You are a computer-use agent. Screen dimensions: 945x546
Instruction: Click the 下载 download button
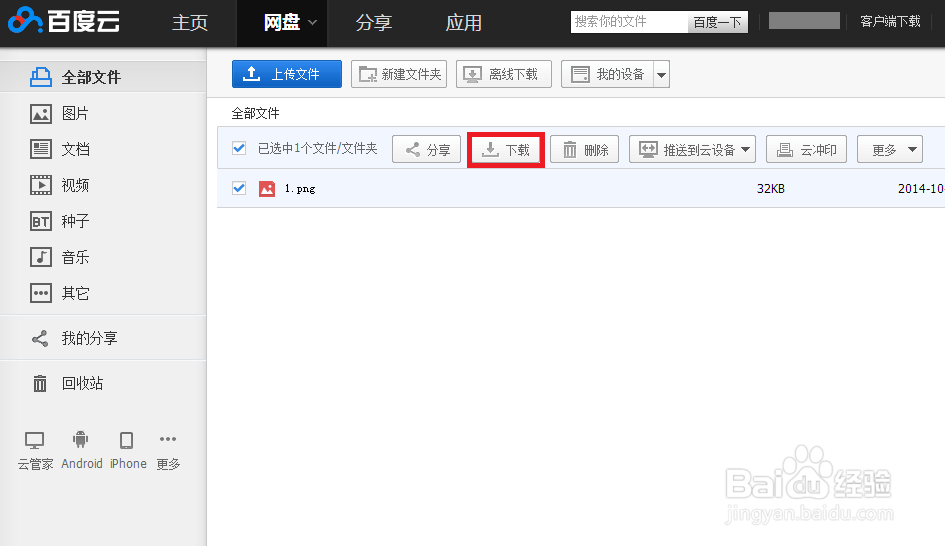point(506,149)
